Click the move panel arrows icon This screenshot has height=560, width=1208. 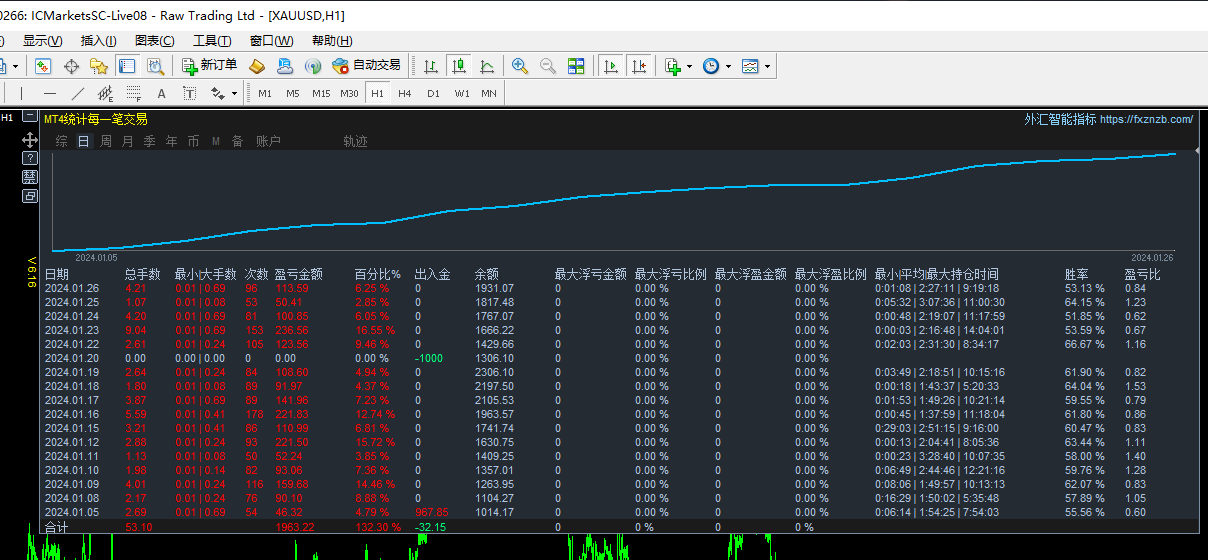[30, 141]
